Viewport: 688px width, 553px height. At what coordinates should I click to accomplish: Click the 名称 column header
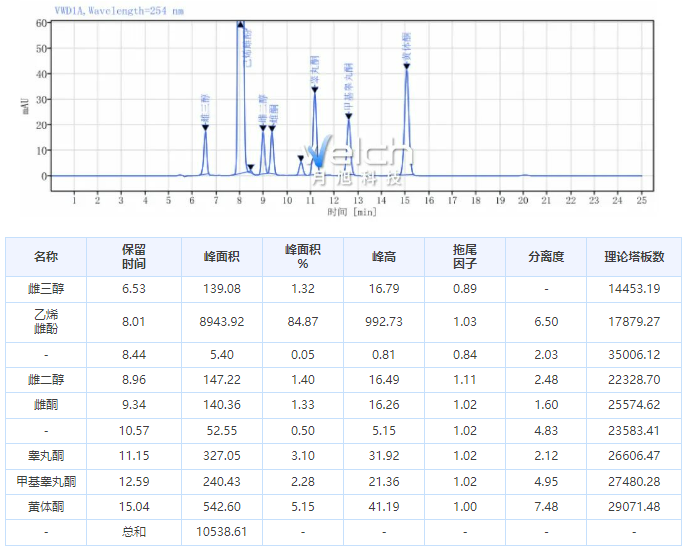[46, 257]
